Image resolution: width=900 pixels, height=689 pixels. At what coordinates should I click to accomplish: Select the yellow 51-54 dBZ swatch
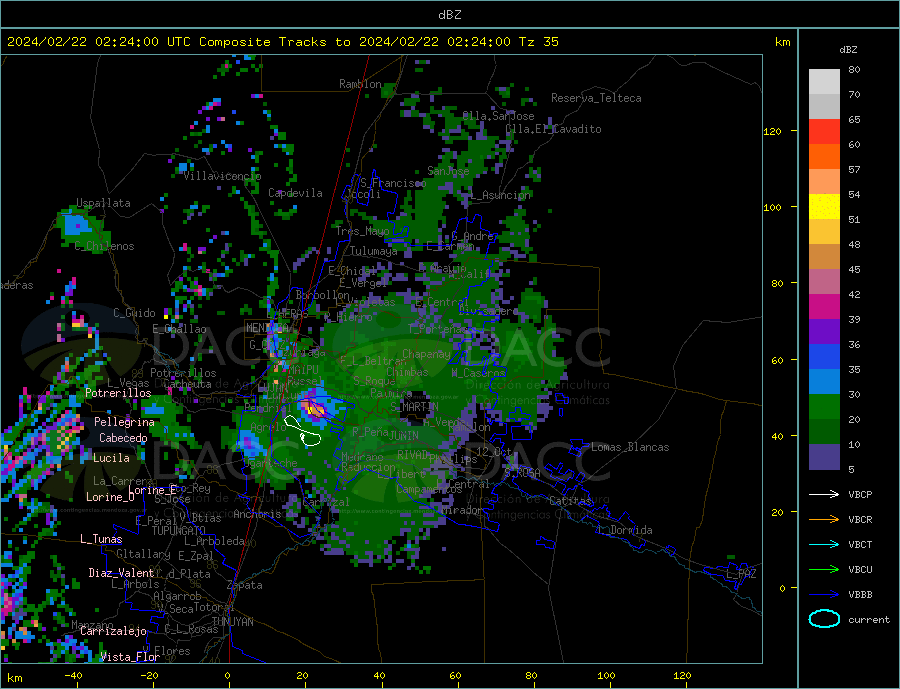pos(824,207)
